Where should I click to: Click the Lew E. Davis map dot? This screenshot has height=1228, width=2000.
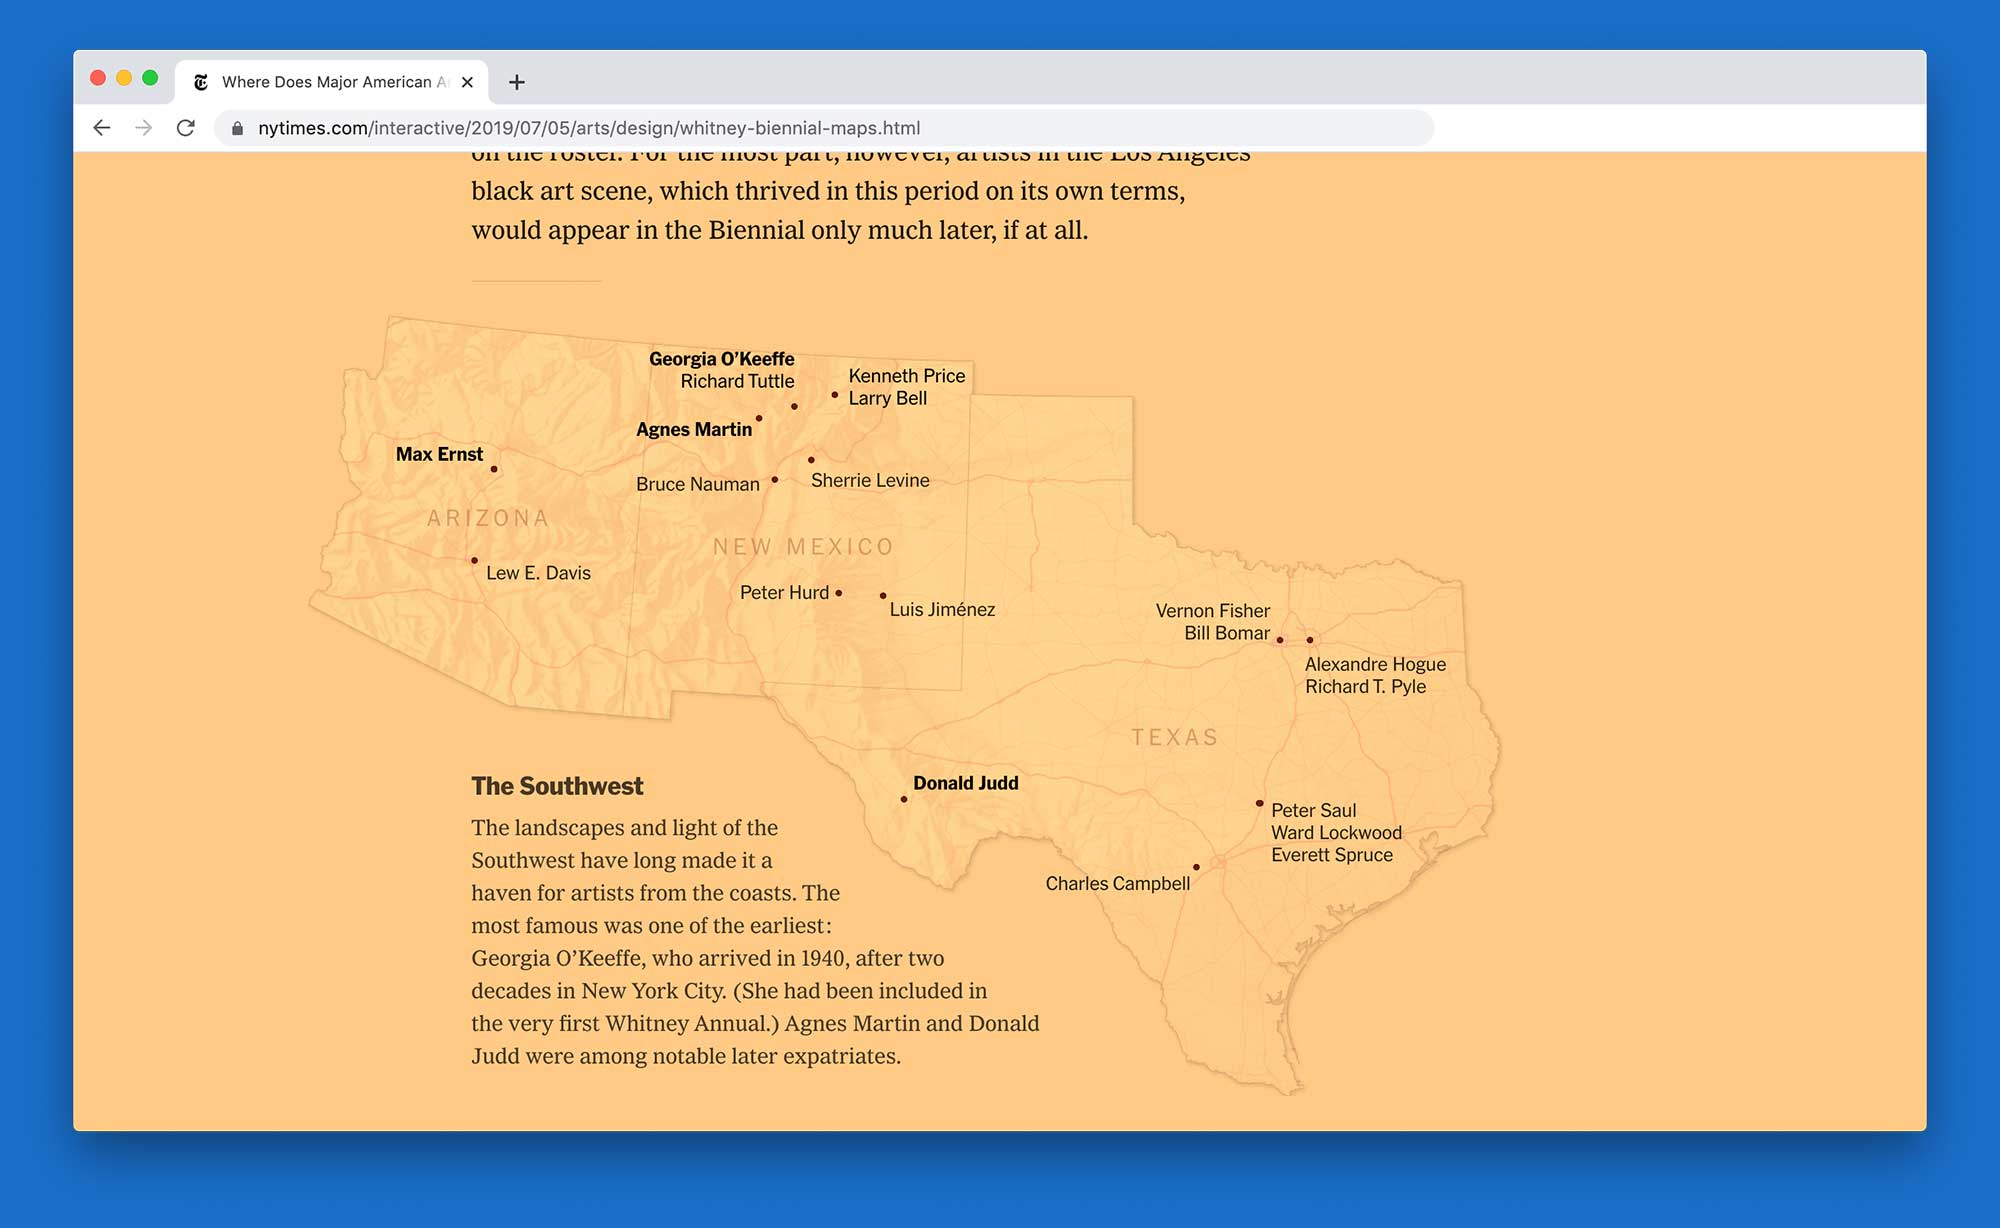click(x=474, y=561)
